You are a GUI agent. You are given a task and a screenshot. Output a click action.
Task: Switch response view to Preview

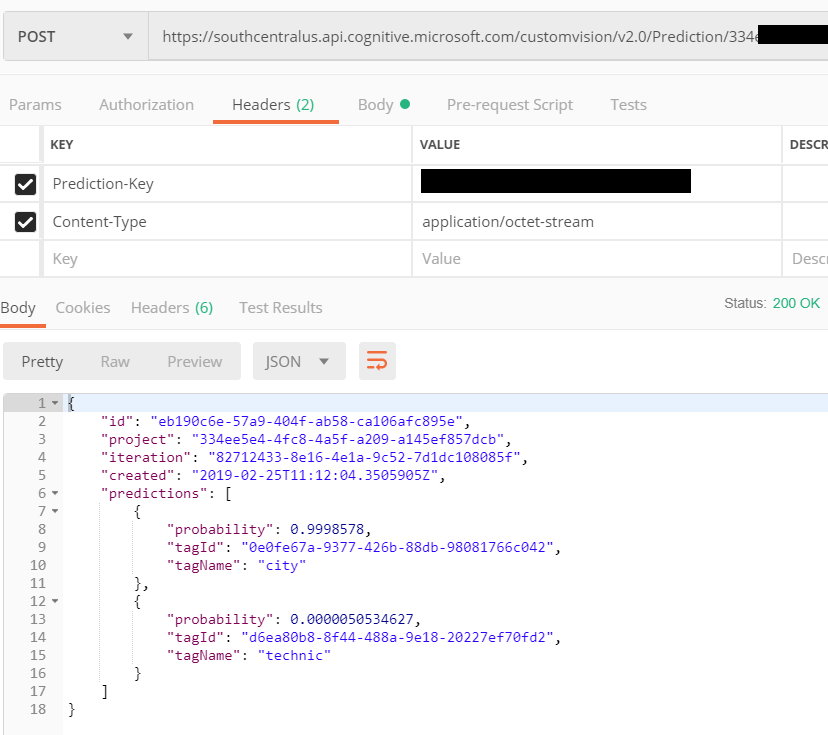pyautogui.click(x=194, y=361)
